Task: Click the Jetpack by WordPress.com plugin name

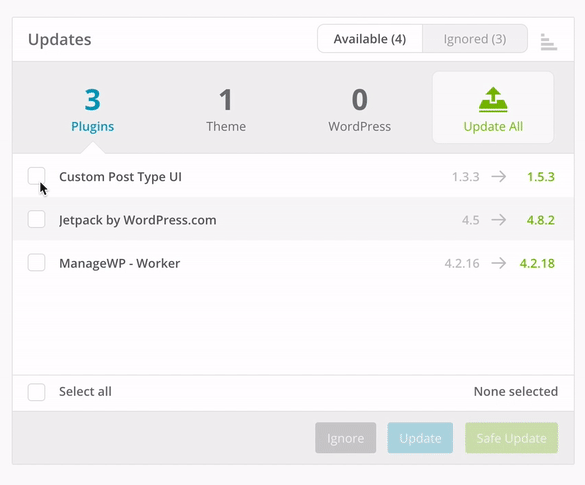Action: tap(138, 220)
